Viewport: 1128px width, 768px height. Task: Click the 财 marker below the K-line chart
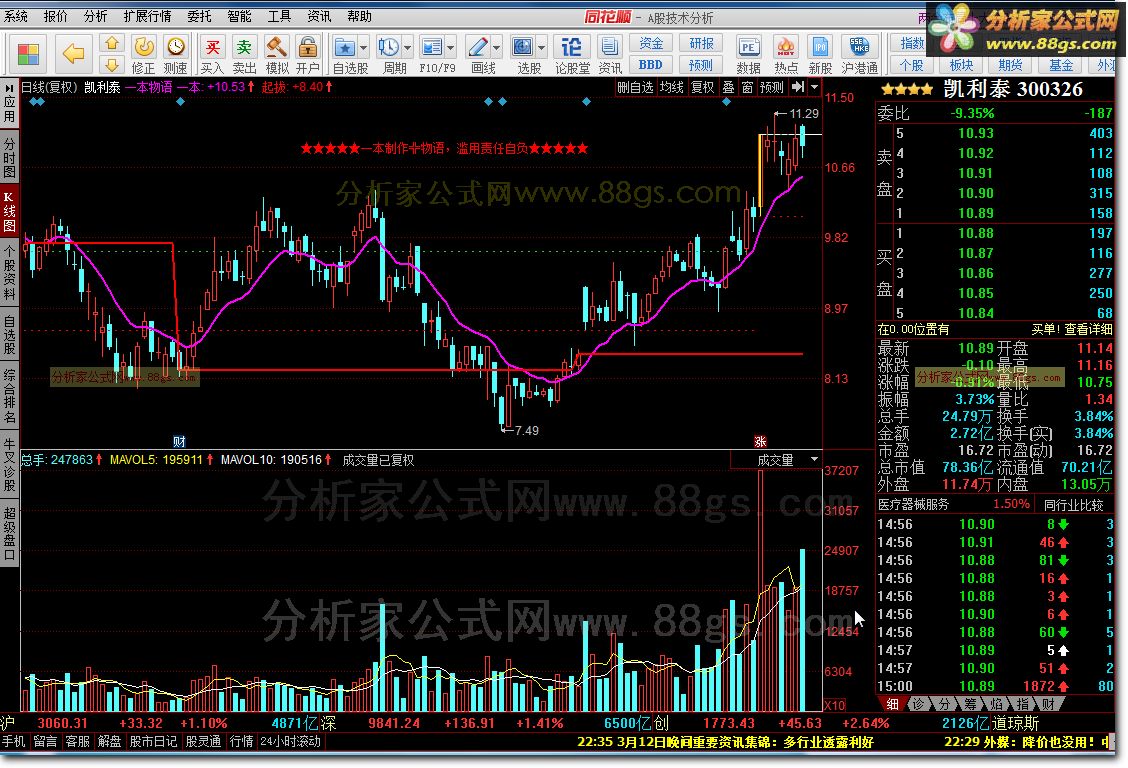click(x=179, y=442)
